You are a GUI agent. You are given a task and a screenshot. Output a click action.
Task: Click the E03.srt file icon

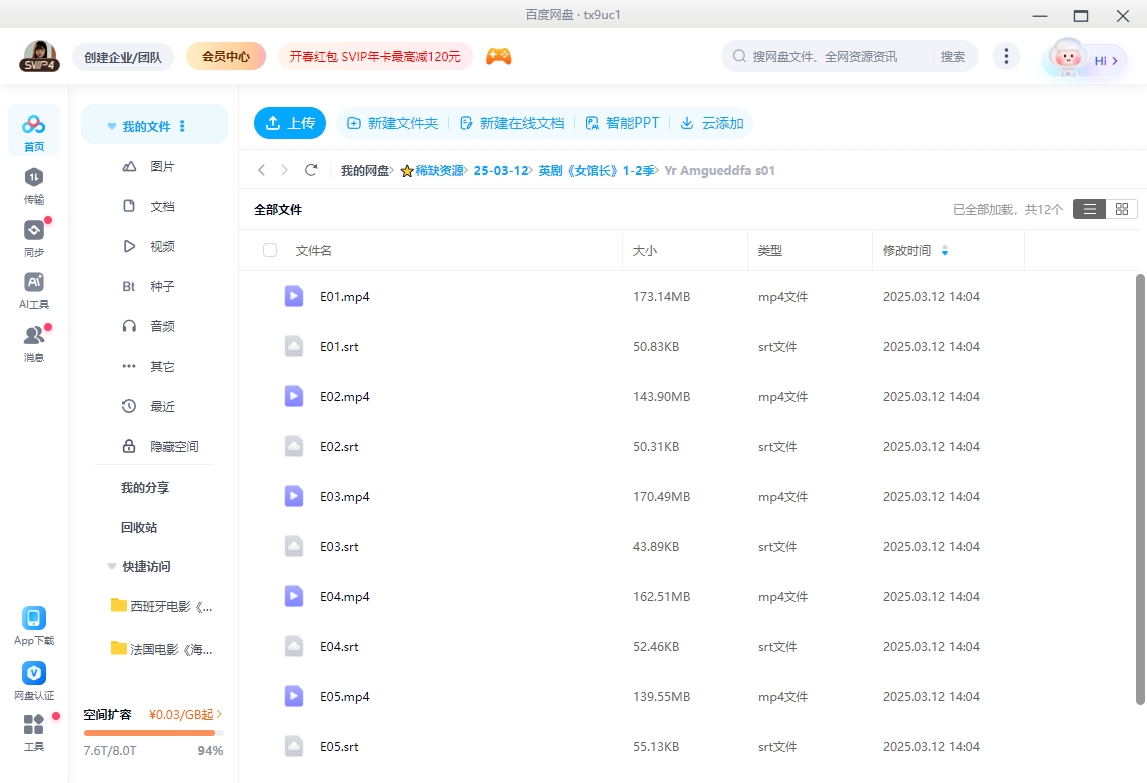pyautogui.click(x=294, y=547)
